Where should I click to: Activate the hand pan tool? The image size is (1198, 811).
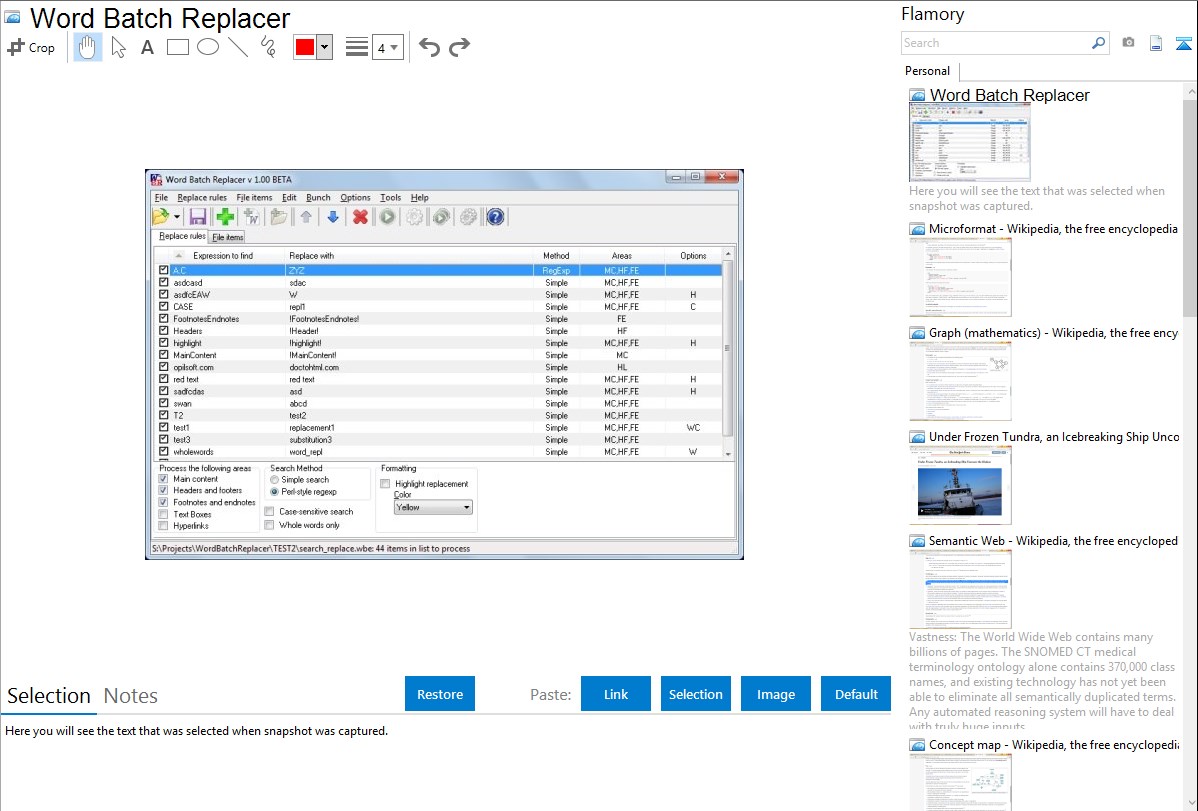[x=88, y=47]
